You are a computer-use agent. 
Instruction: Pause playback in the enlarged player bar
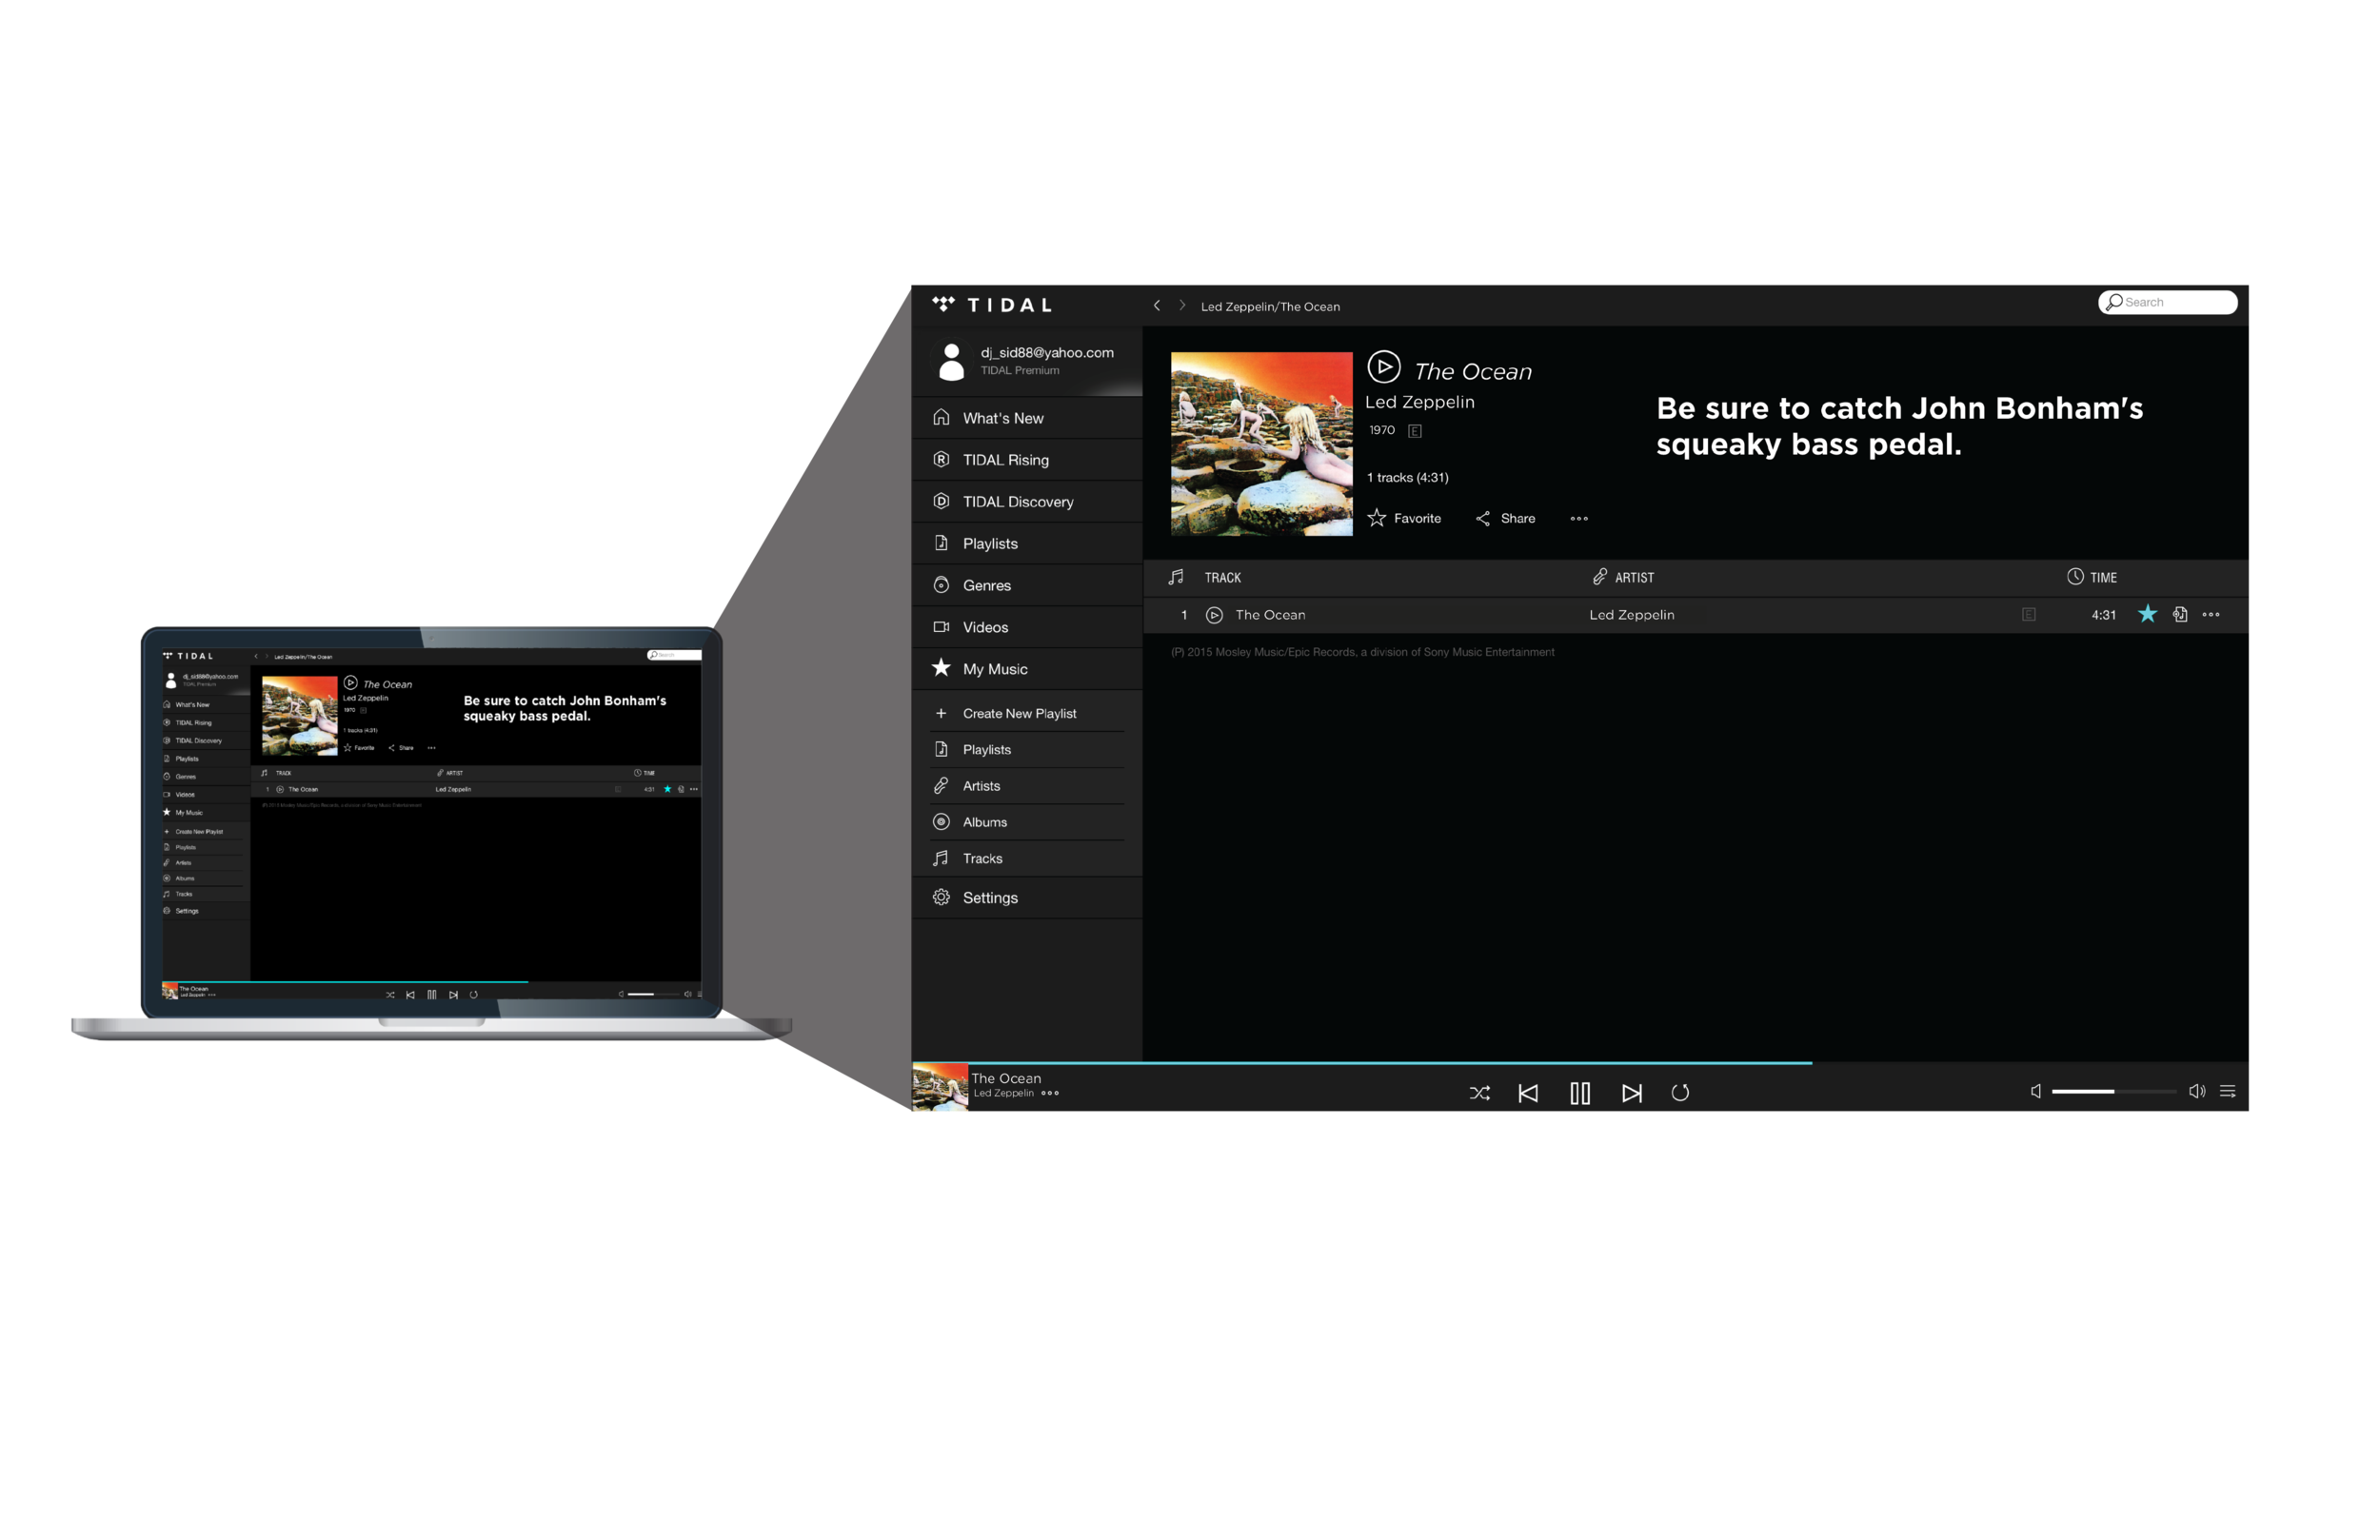pyautogui.click(x=1580, y=1094)
